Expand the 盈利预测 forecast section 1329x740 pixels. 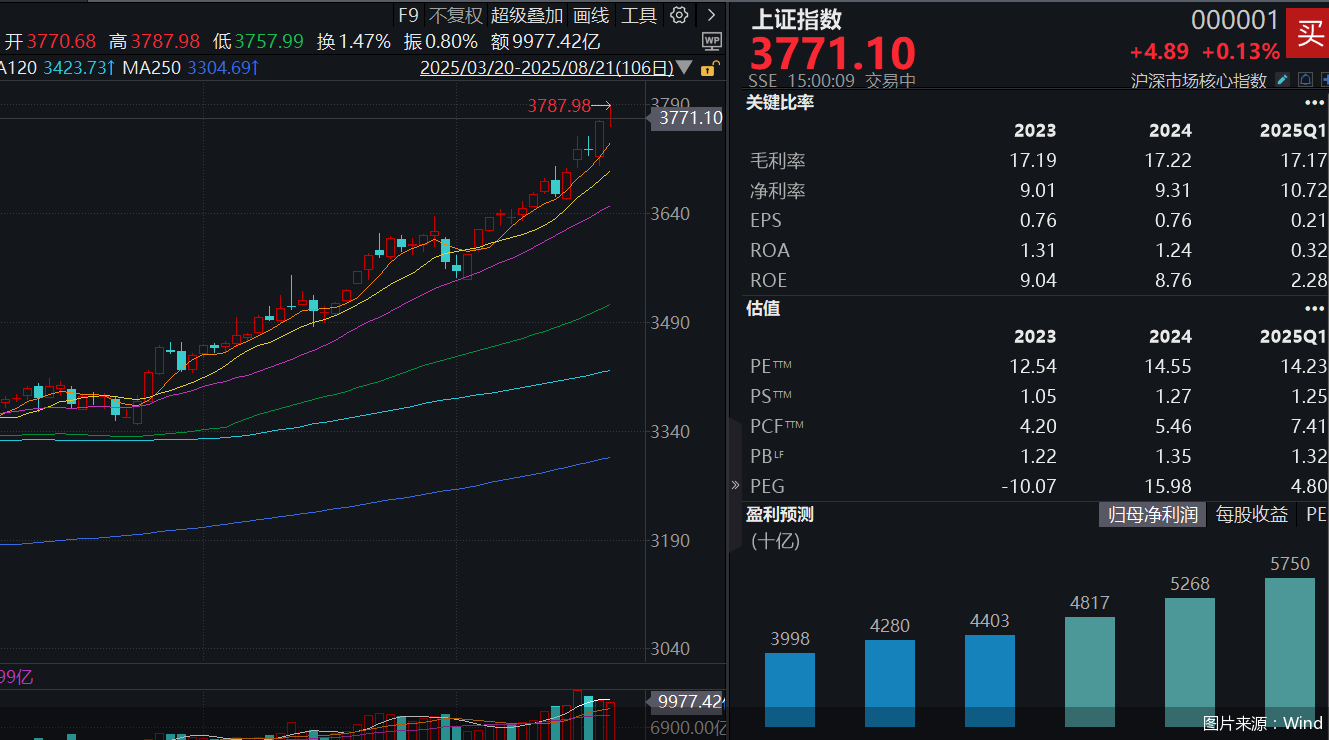pos(781,514)
